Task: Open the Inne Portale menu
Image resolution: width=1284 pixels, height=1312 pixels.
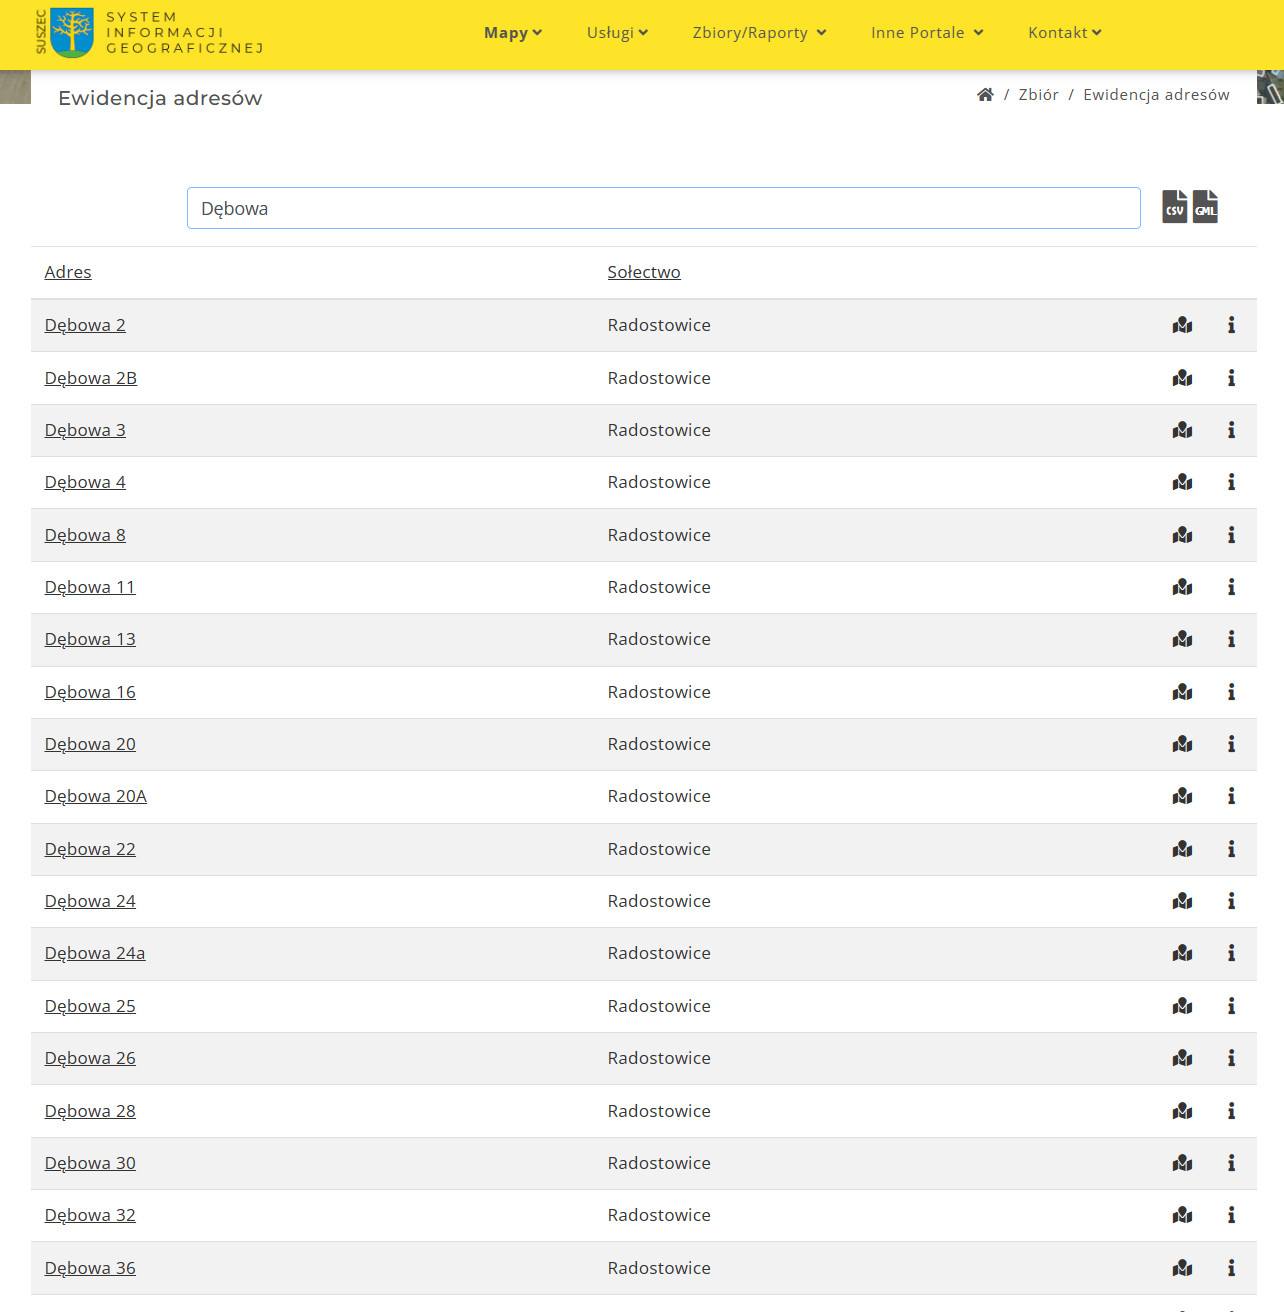Action: (x=927, y=33)
